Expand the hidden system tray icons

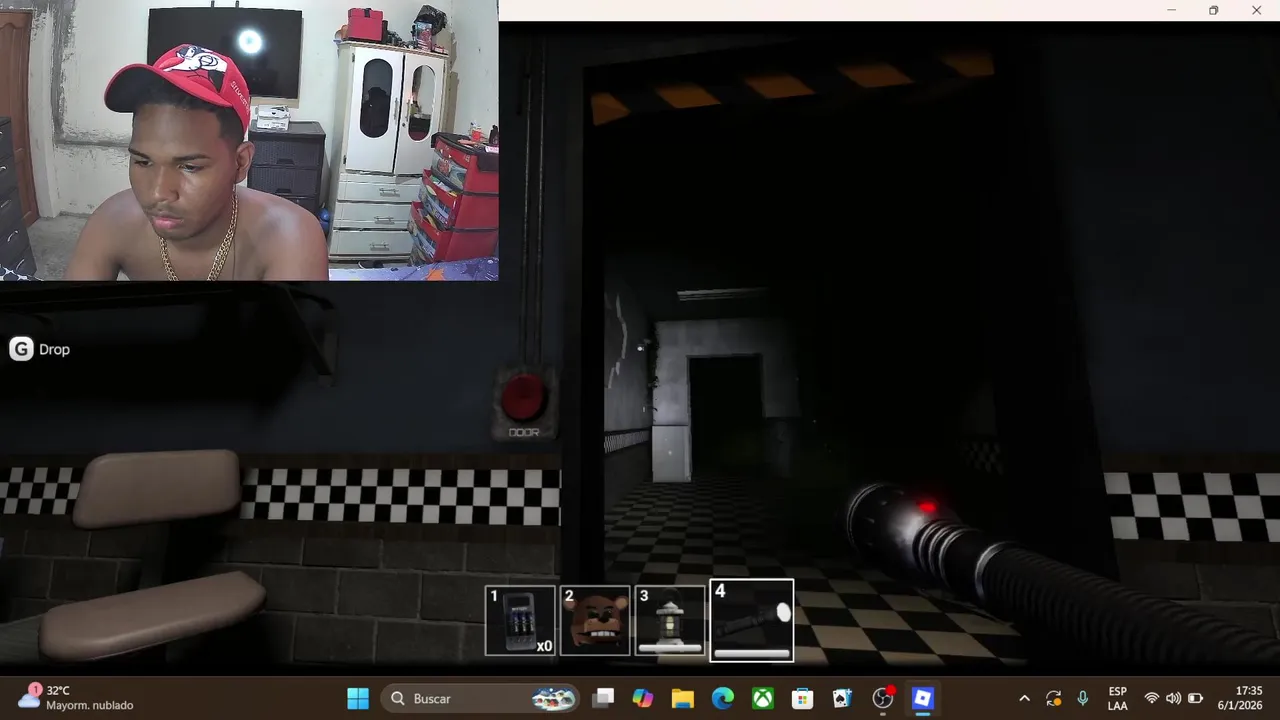[x=1024, y=698]
